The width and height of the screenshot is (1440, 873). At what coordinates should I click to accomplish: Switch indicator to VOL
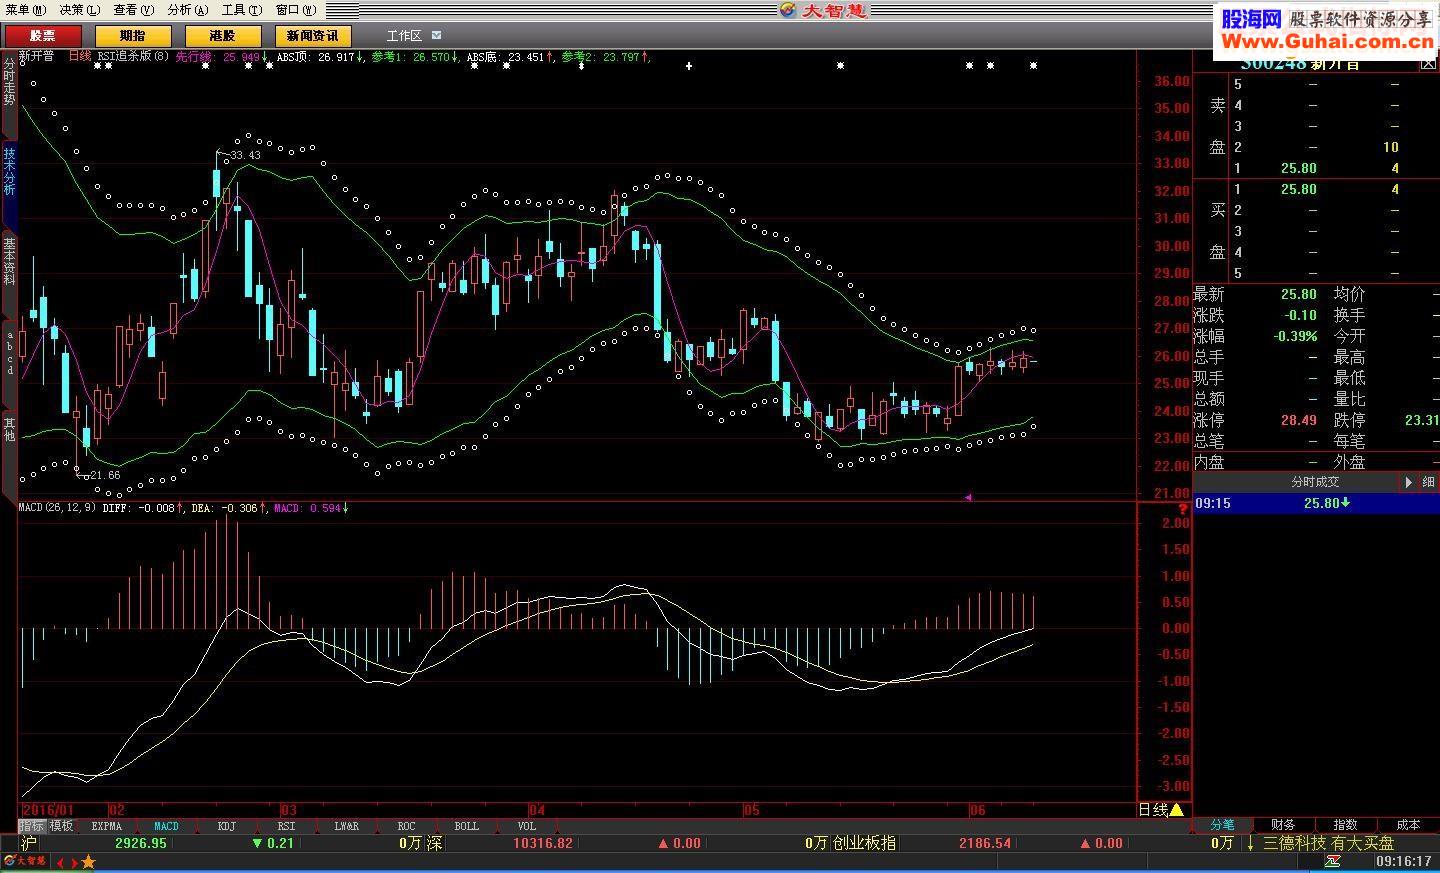click(x=526, y=826)
